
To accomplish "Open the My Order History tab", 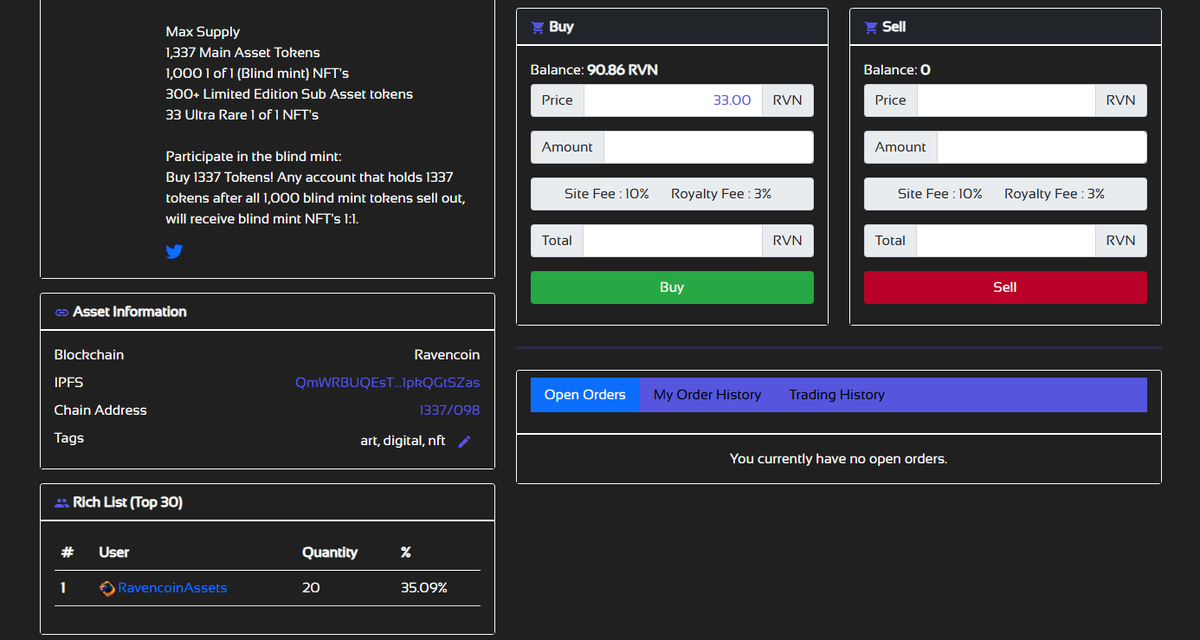I will pos(707,395).
